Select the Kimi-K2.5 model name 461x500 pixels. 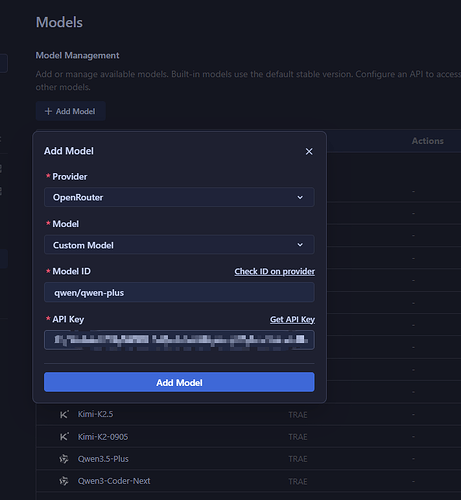click(95, 414)
